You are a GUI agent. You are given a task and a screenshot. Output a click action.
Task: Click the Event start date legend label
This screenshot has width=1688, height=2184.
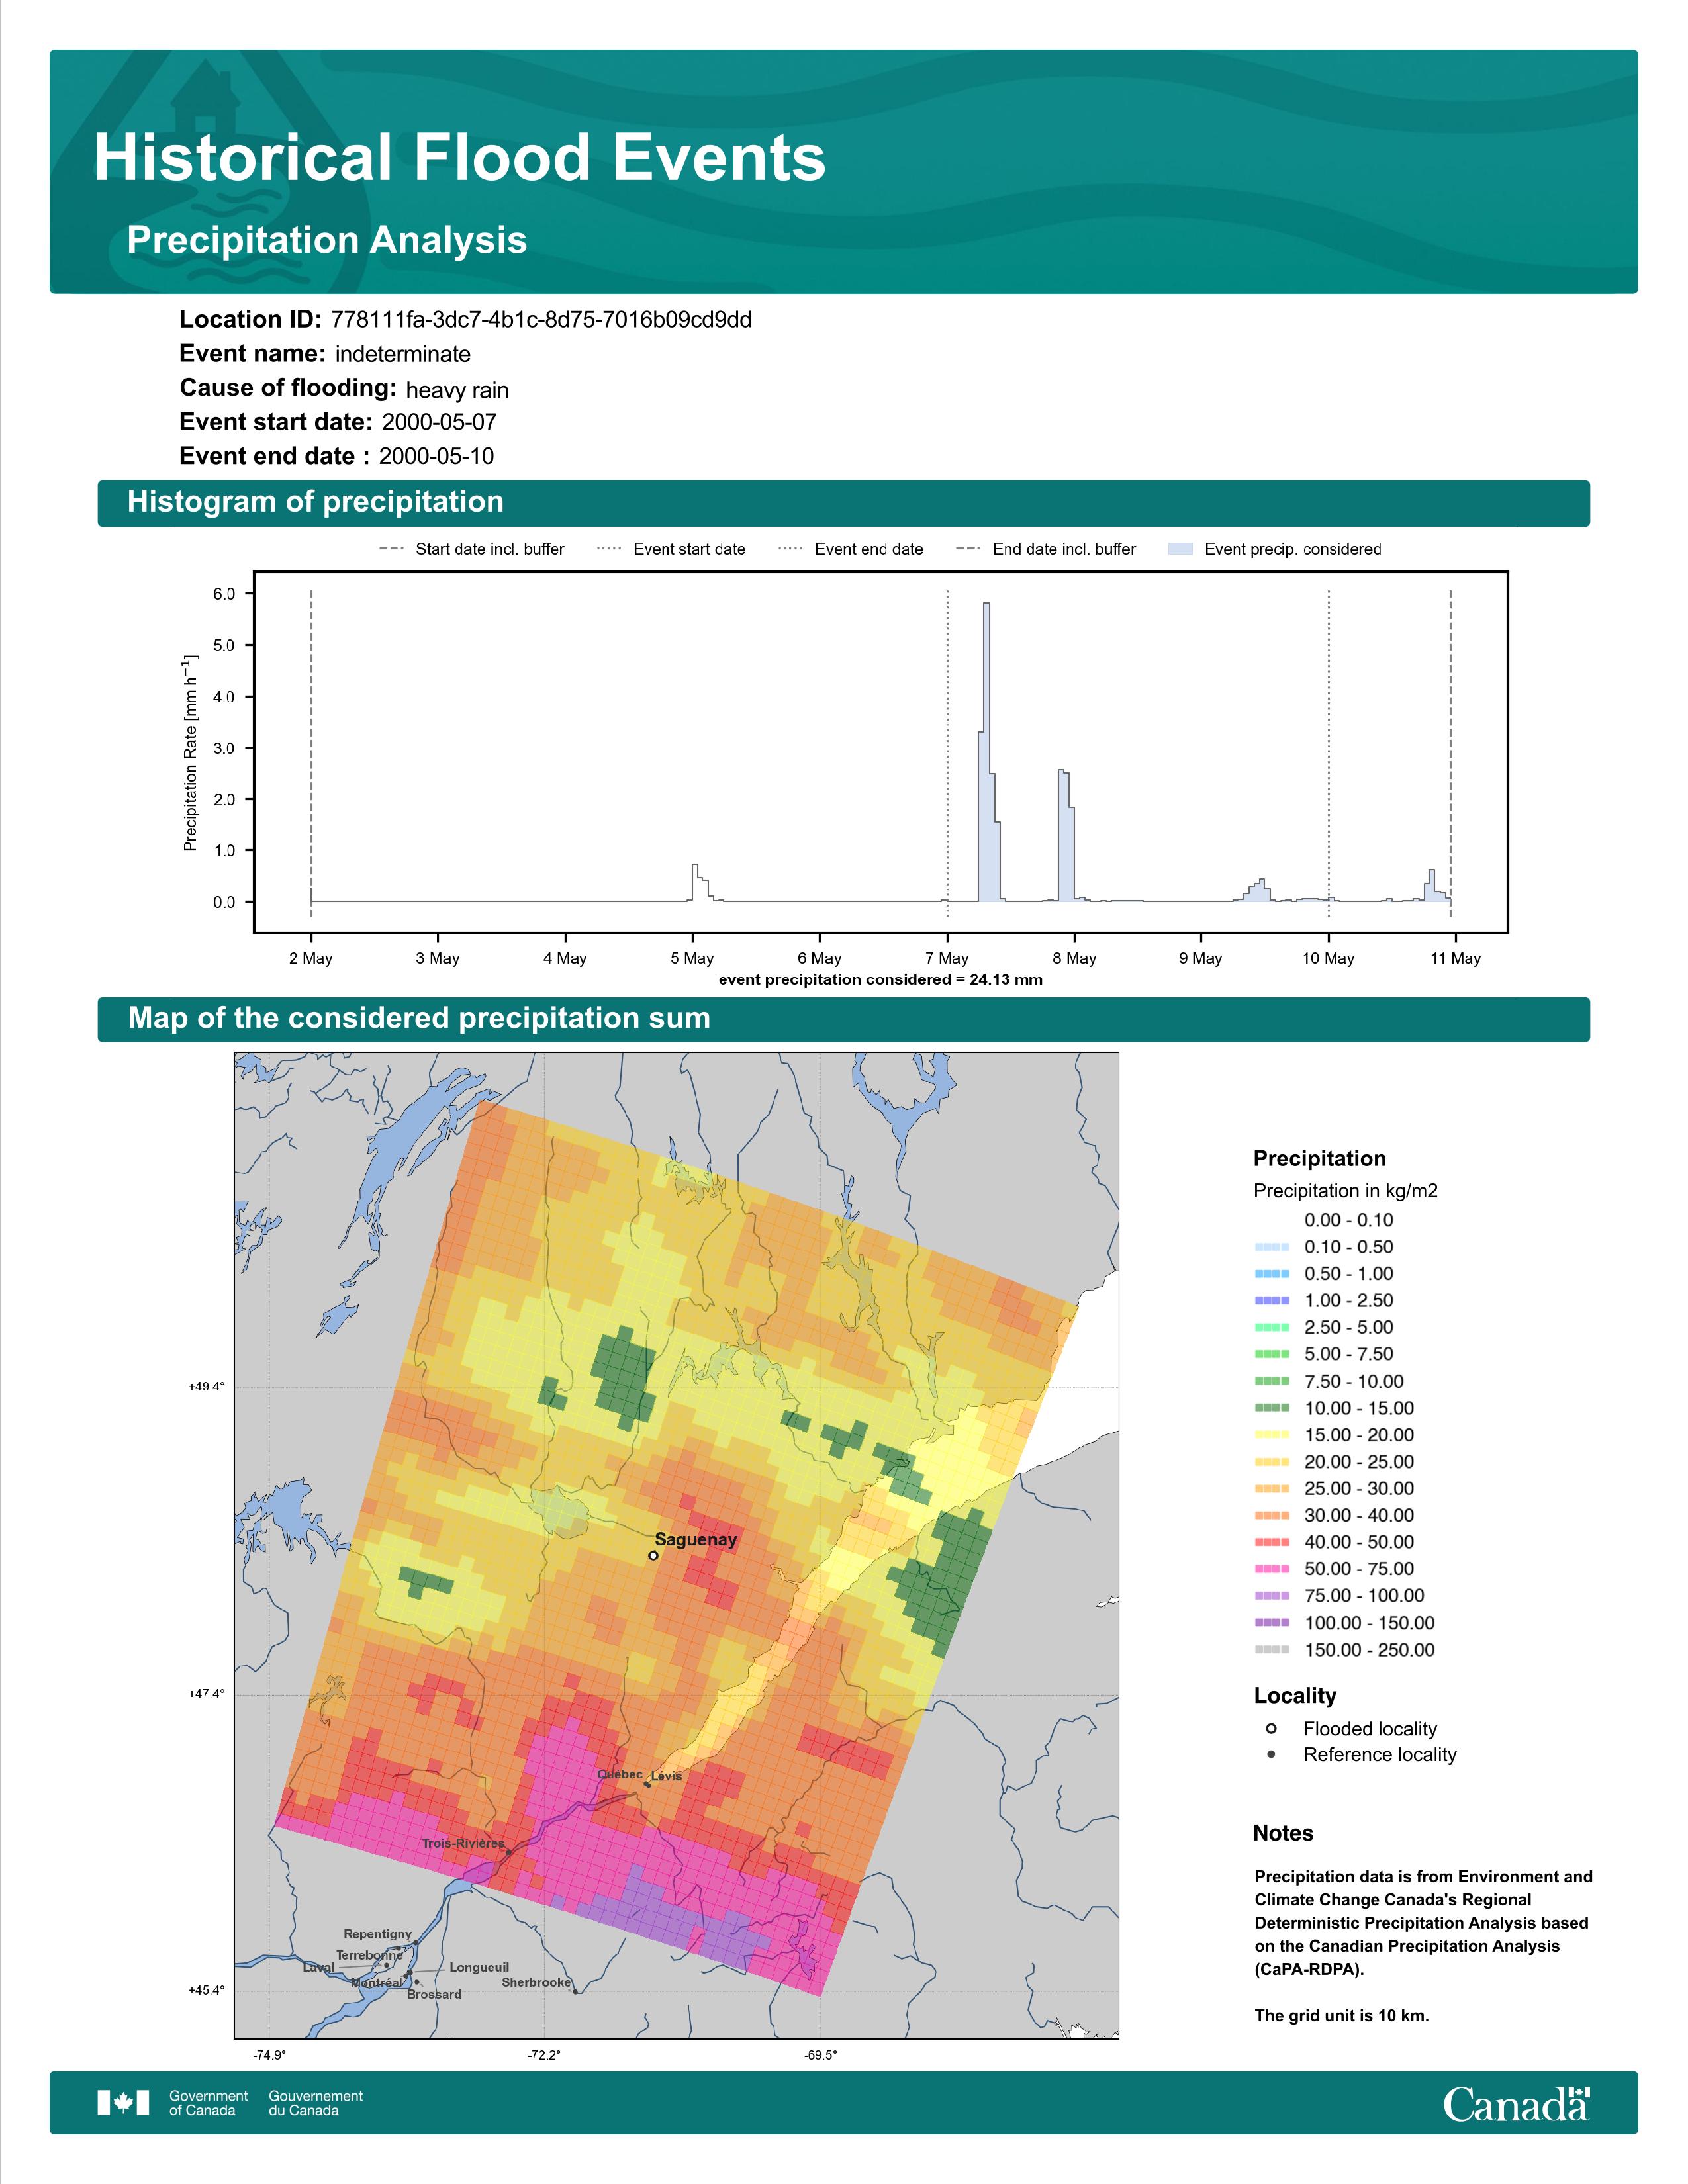point(689,549)
